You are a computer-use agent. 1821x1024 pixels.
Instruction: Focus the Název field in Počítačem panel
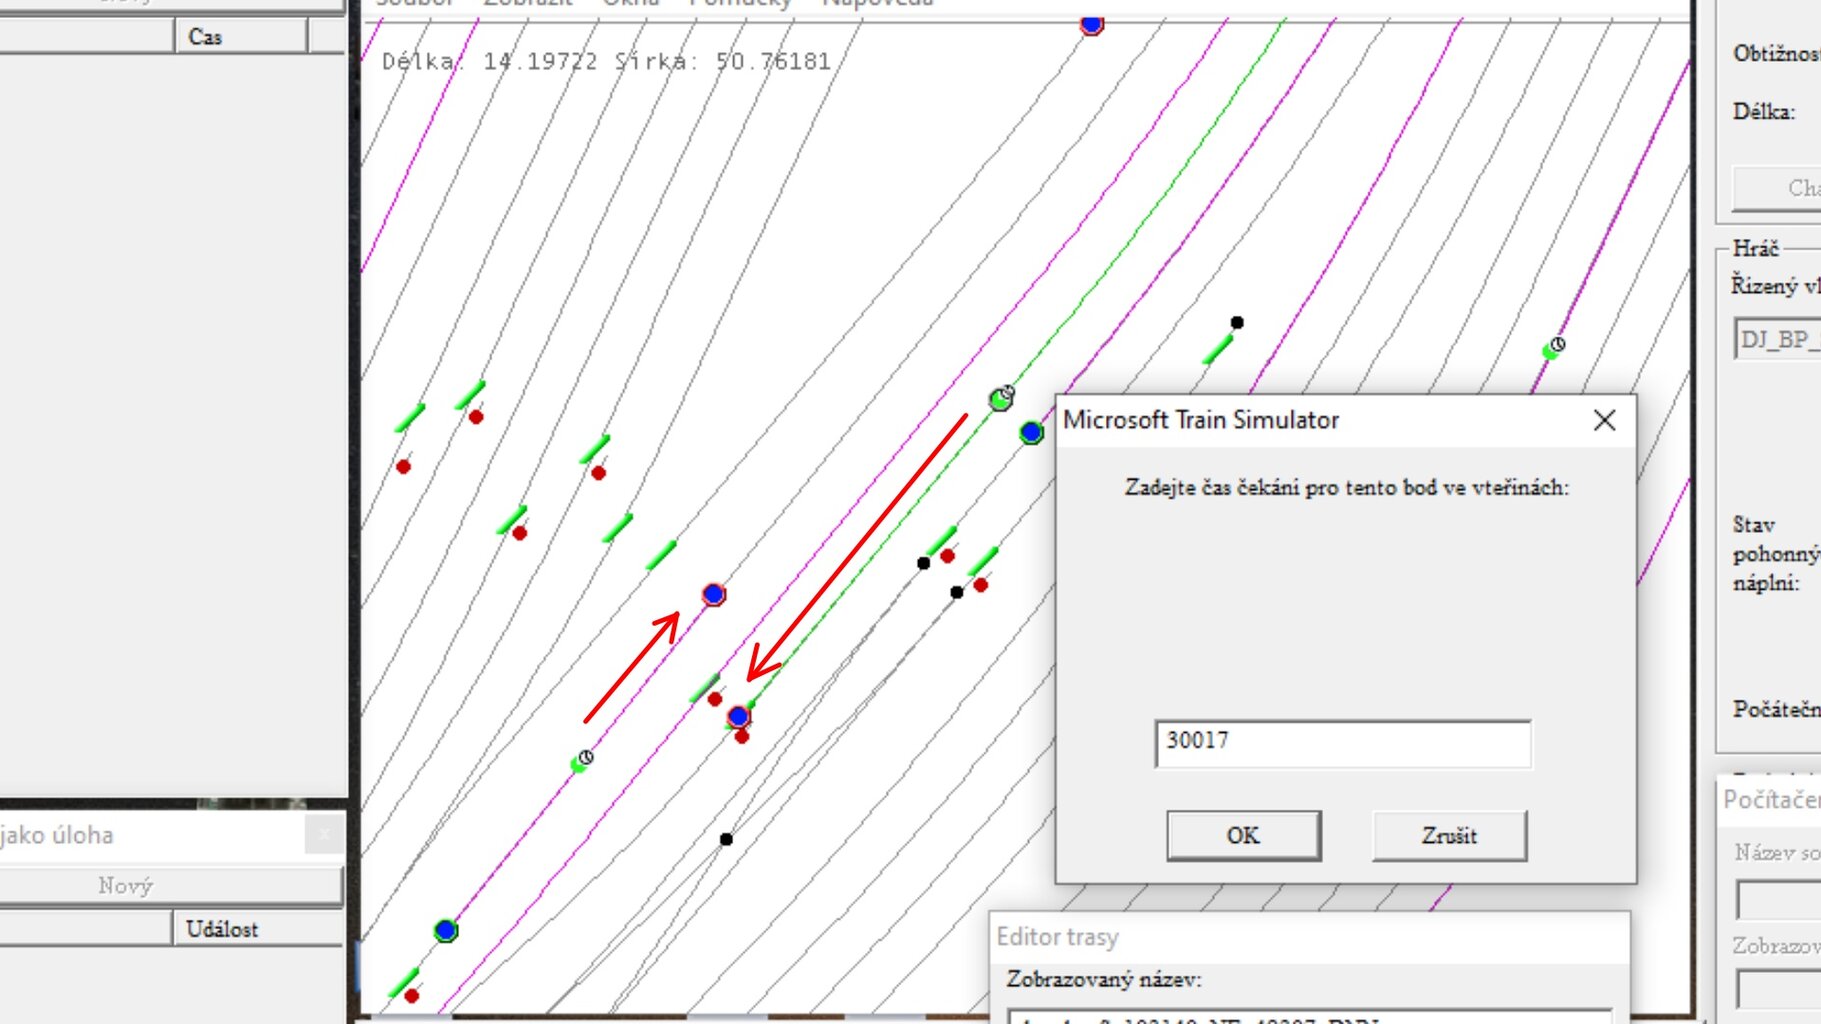[1778, 899]
